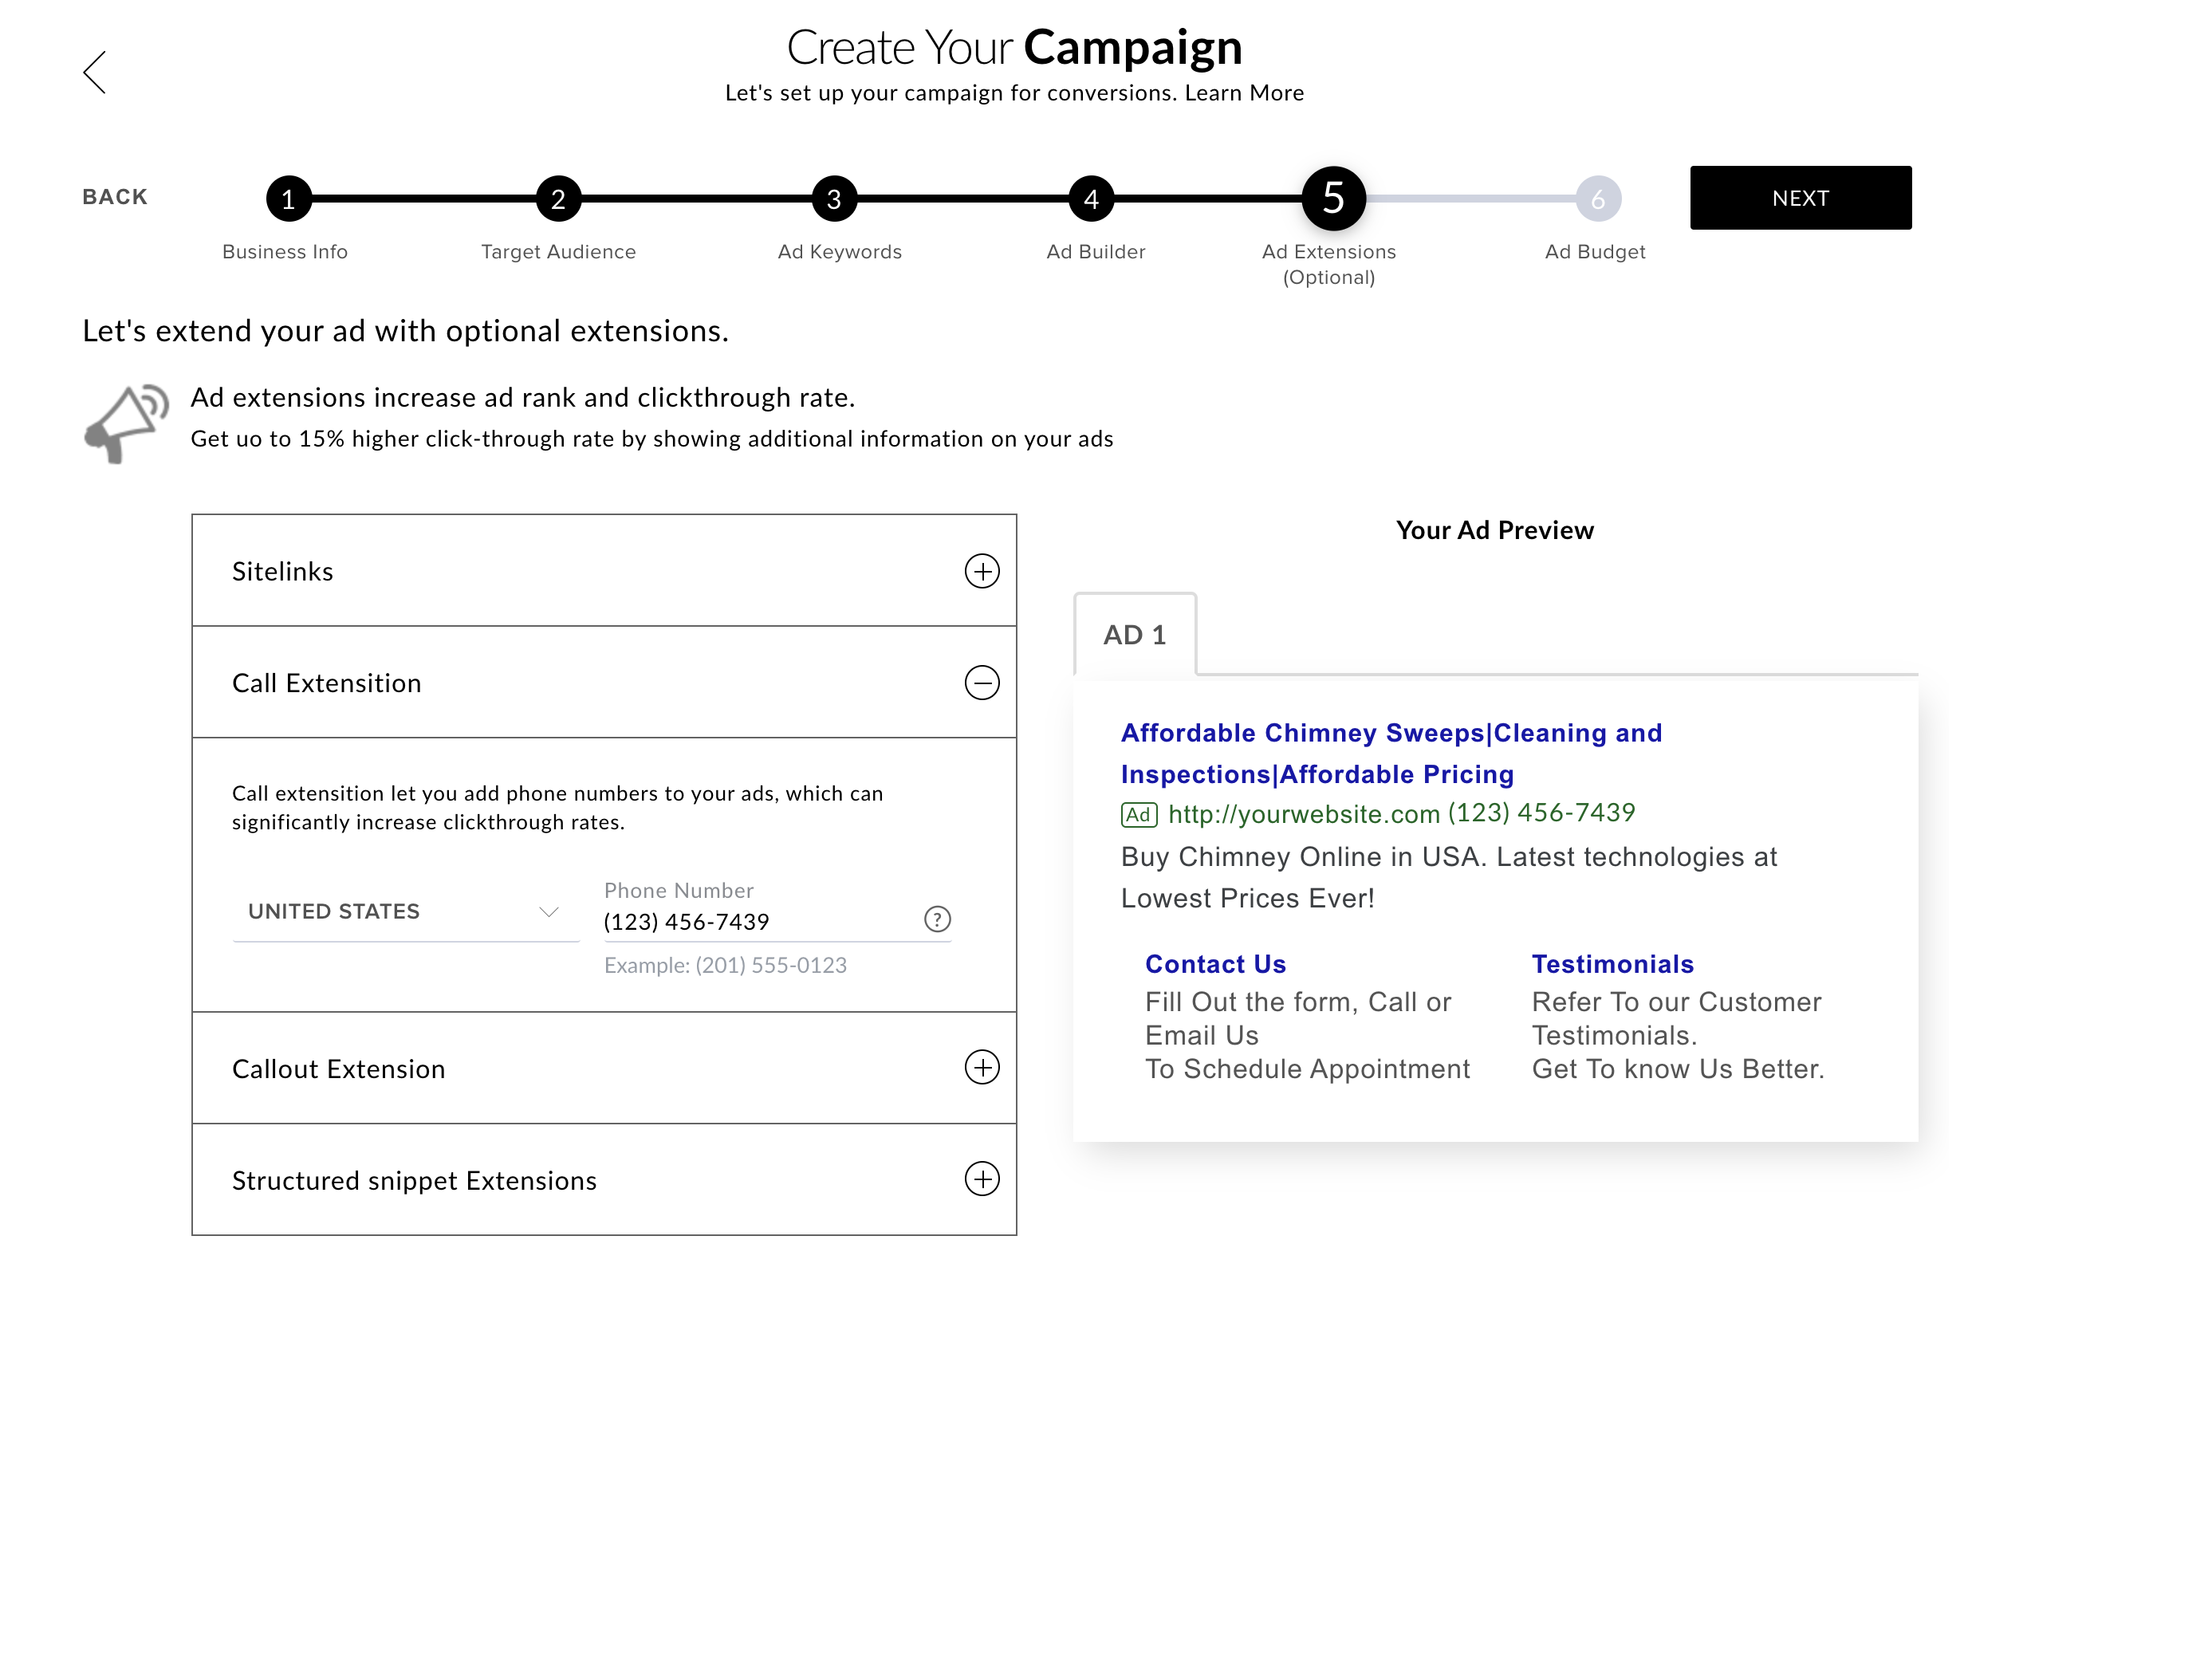Expand Structured snippet Extensions section
The image size is (2212, 1665).
tap(981, 1179)
